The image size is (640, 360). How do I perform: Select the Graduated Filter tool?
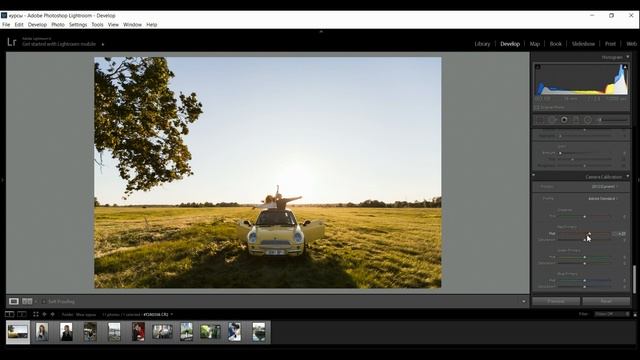pyautogui.click(x=576, y=120)
